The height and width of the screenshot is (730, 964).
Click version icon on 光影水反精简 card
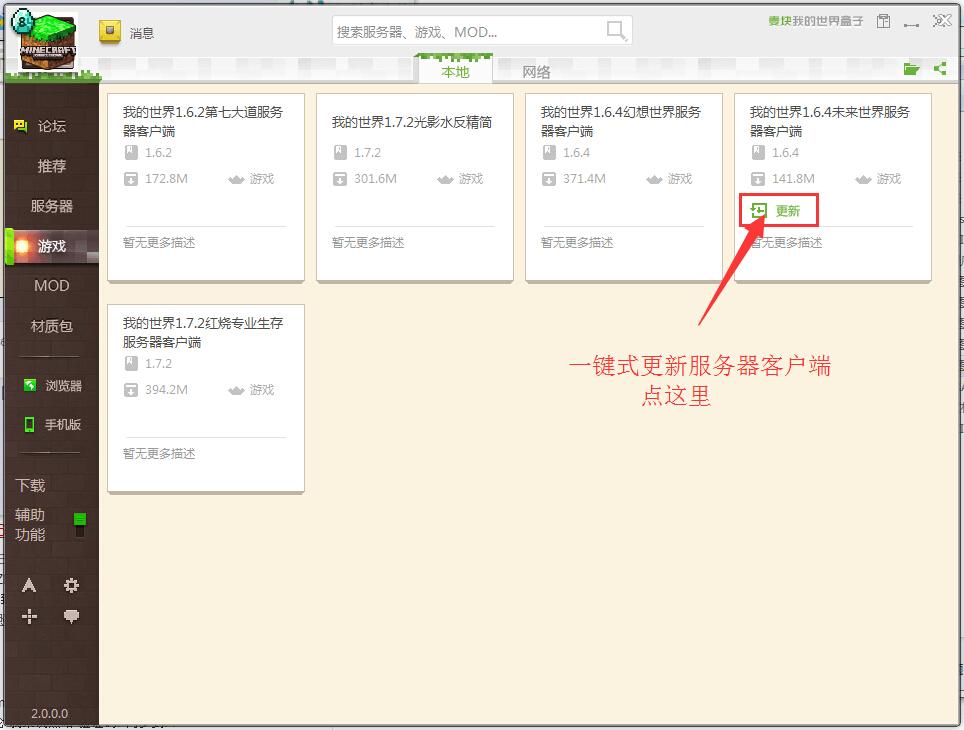(340, 153)
